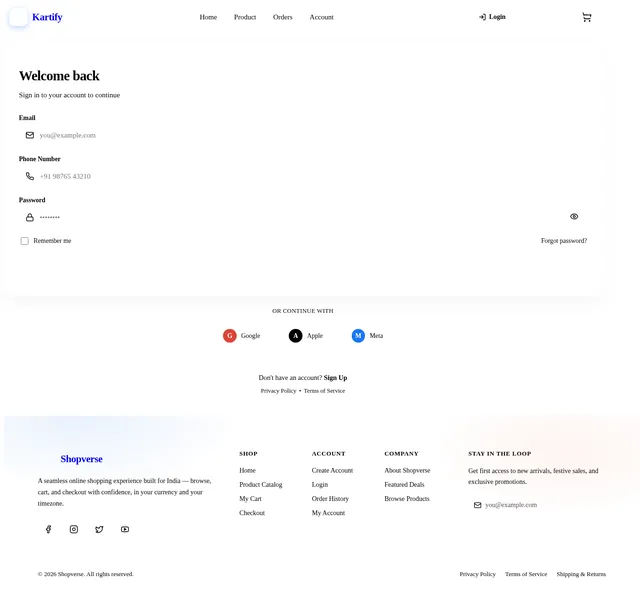The image size is (640, 595).
Task: Open Shipping & Returns link
Action: [581, 574]
